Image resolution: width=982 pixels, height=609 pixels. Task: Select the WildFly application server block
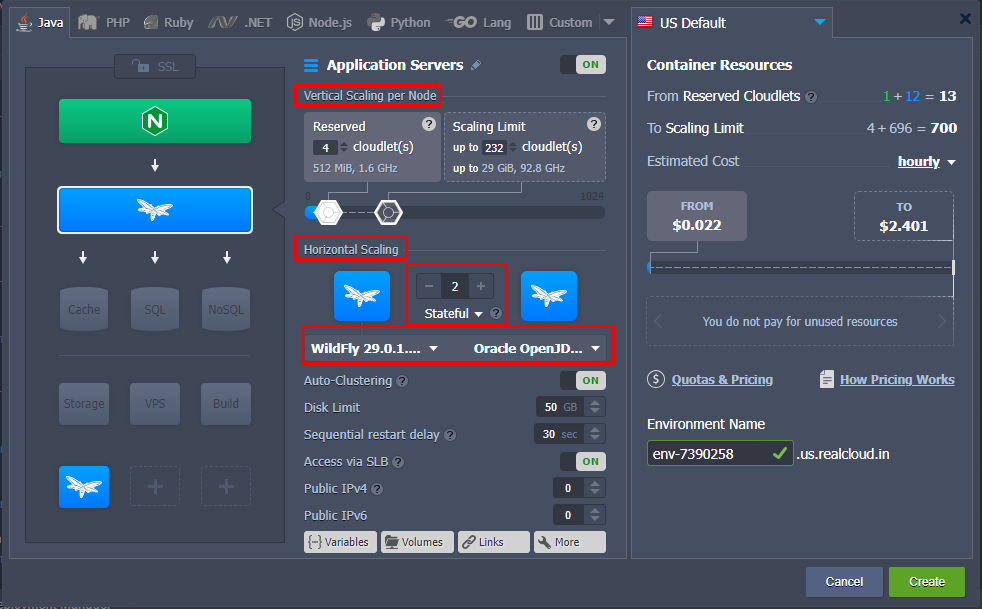(155, 209)
